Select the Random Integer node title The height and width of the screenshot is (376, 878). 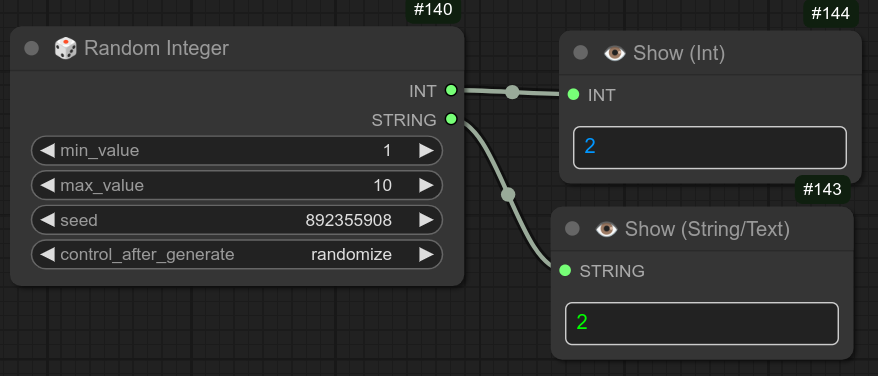click(156, 48)
